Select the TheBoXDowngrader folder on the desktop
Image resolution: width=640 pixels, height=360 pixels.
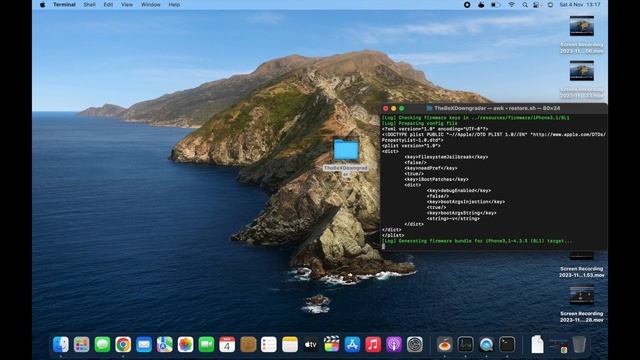[346, 149]
